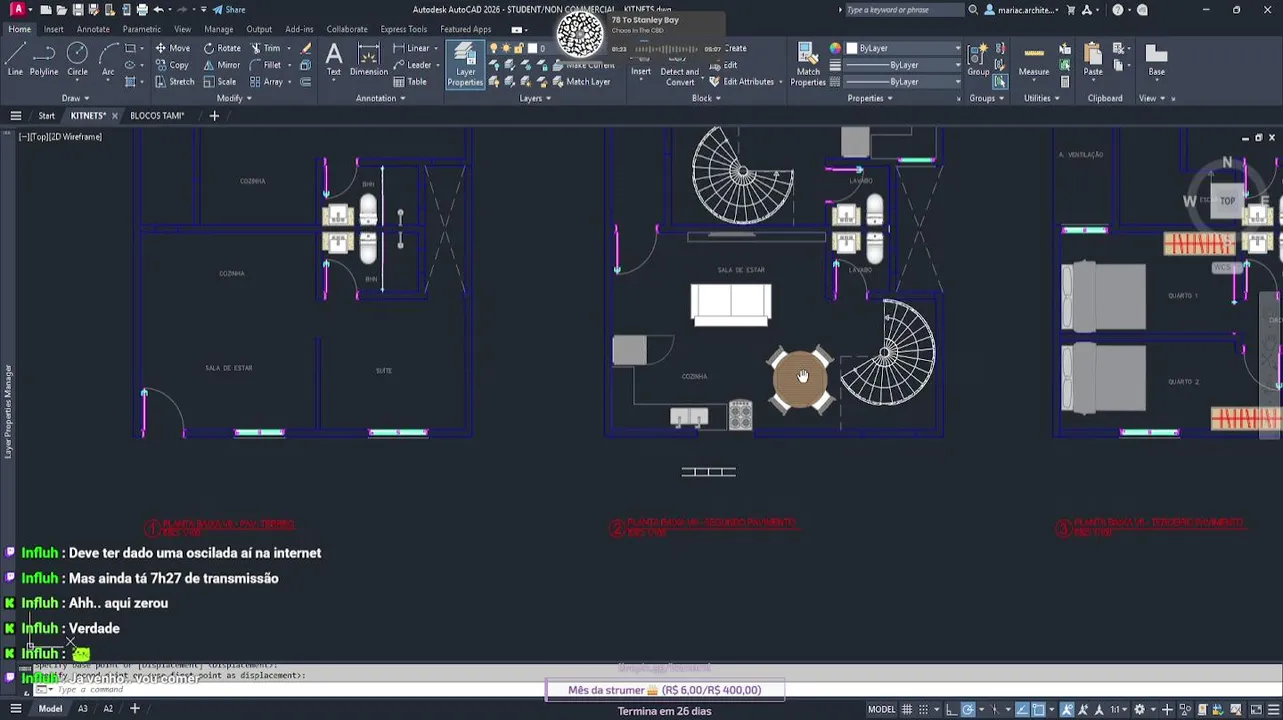Screen dimensions: 1283x720
Task: Click the Paste clipboard button
Action: 1093,59
